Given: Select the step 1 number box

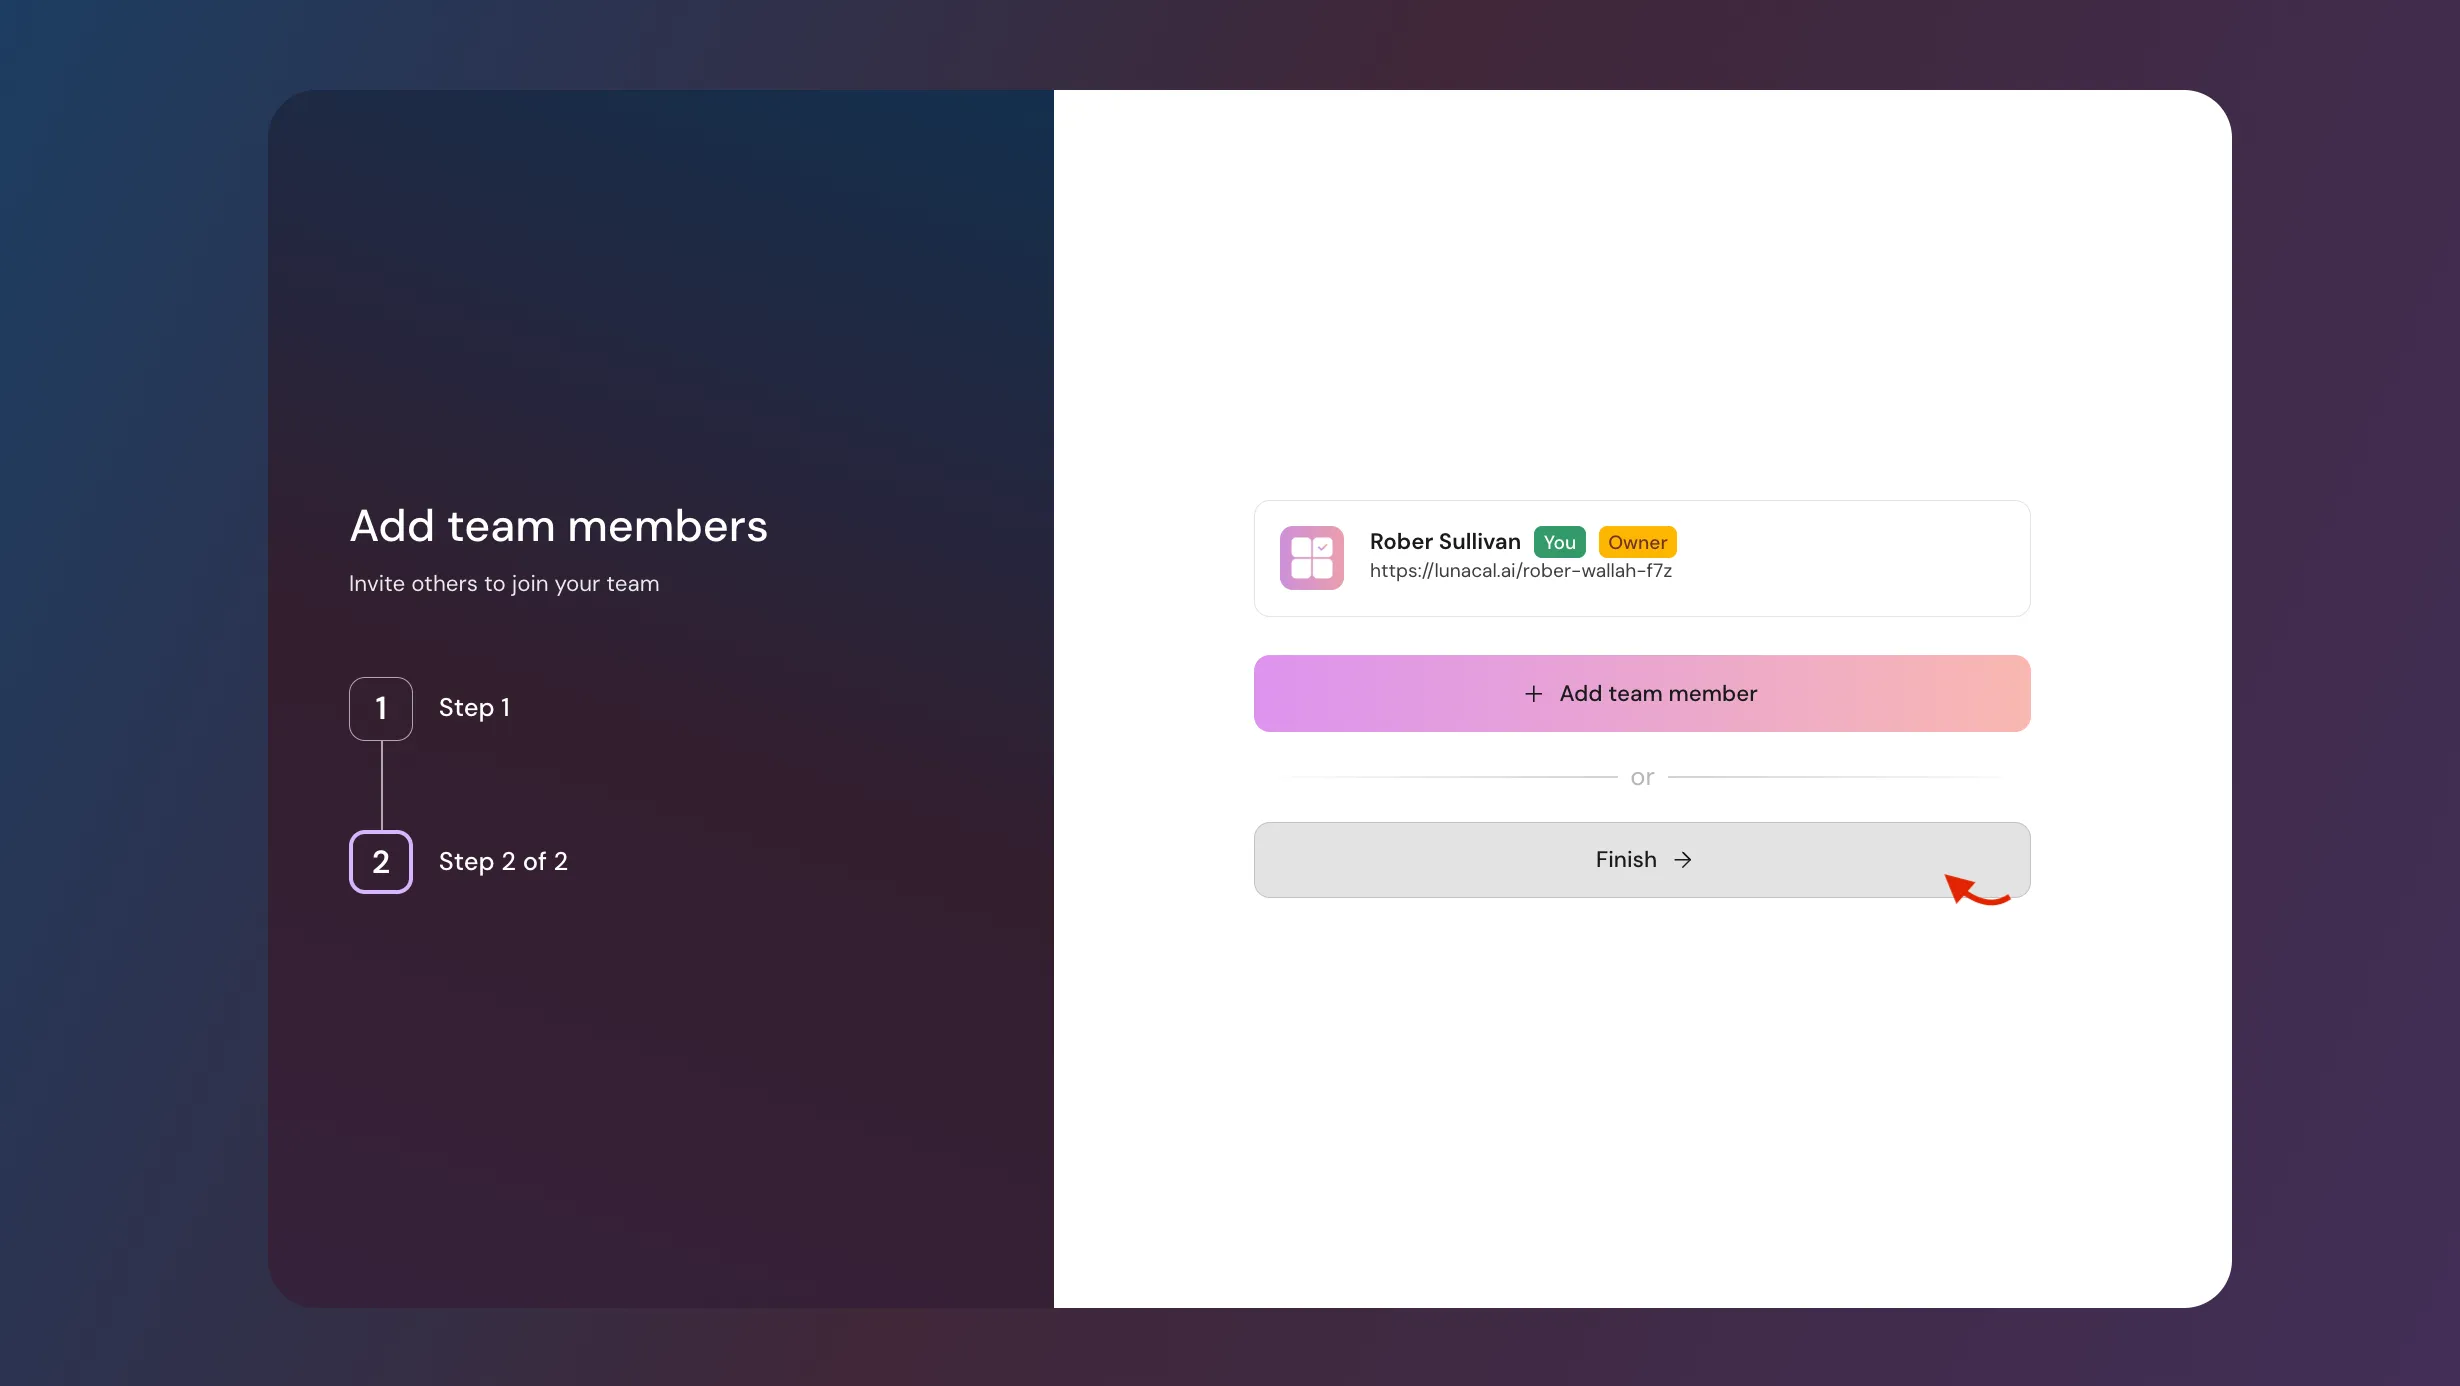Looking at the screenshot, I should click(380, 708).
